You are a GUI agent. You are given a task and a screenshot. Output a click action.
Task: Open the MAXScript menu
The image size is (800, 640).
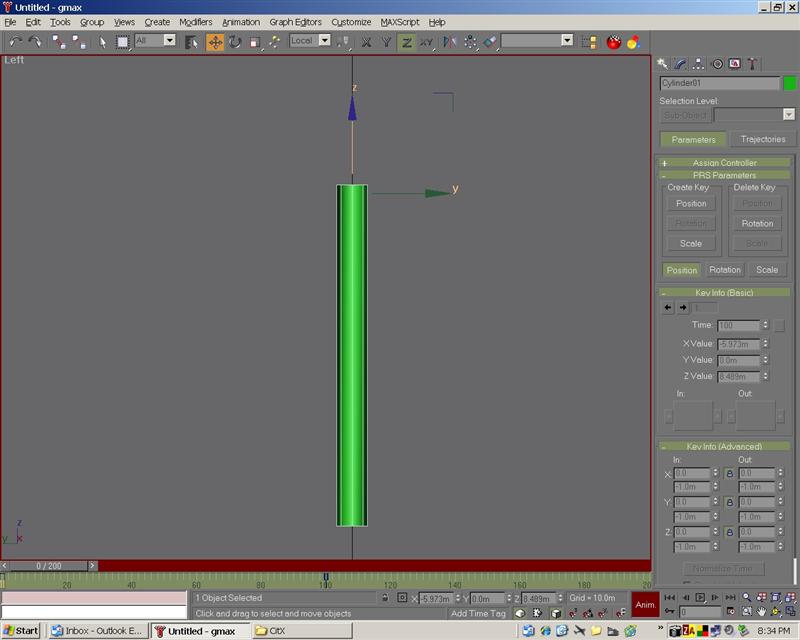coord(399,22)
